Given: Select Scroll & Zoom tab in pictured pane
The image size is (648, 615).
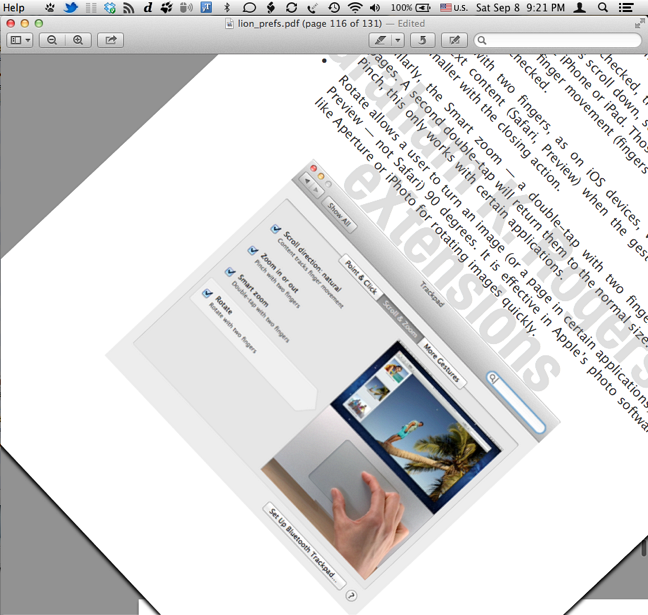Looking at the screenshot, I should click(x=400, y=319).
